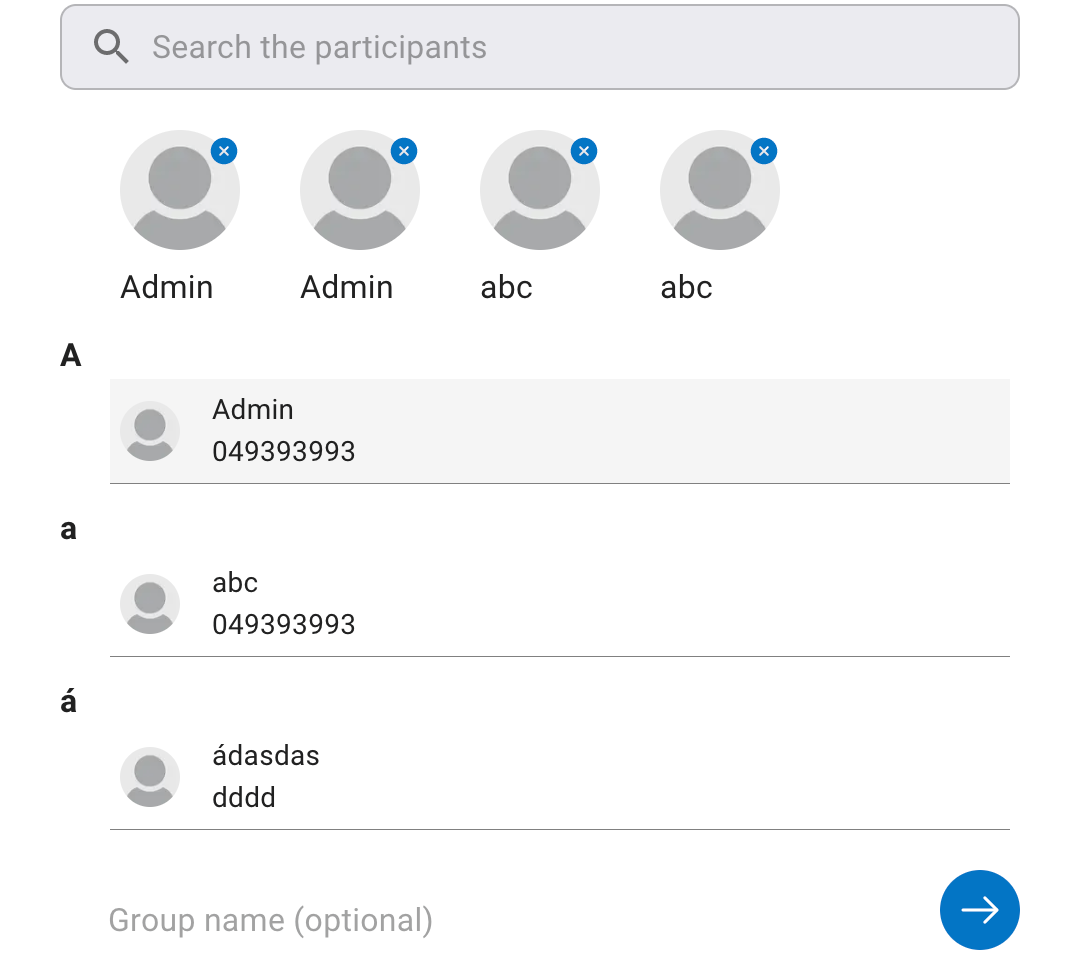The width and height of the screenshot is (1068, 958).
Task: Click second Admin avatar in selected row
Action: pos(359,190)
